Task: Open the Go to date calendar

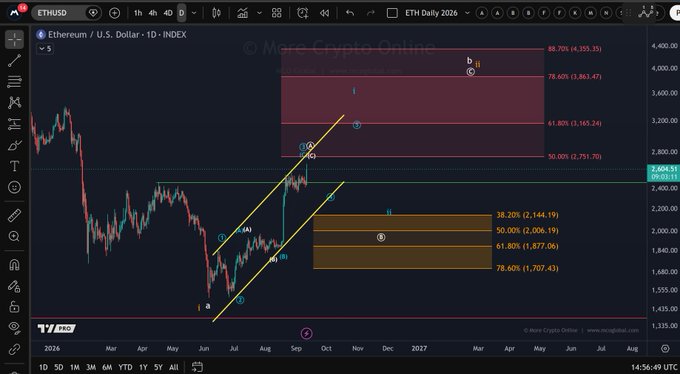Action: coord(197,367)
